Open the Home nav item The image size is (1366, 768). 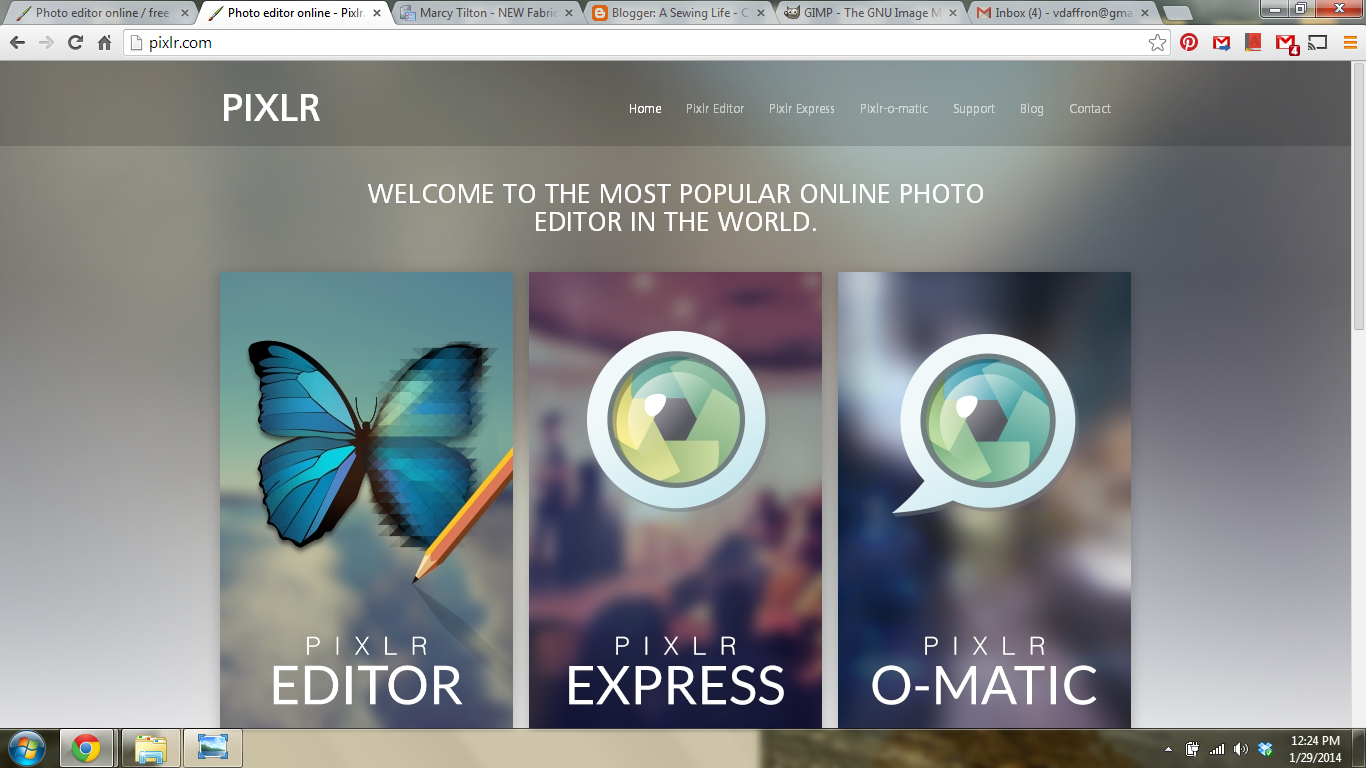(x=645, y=109)
